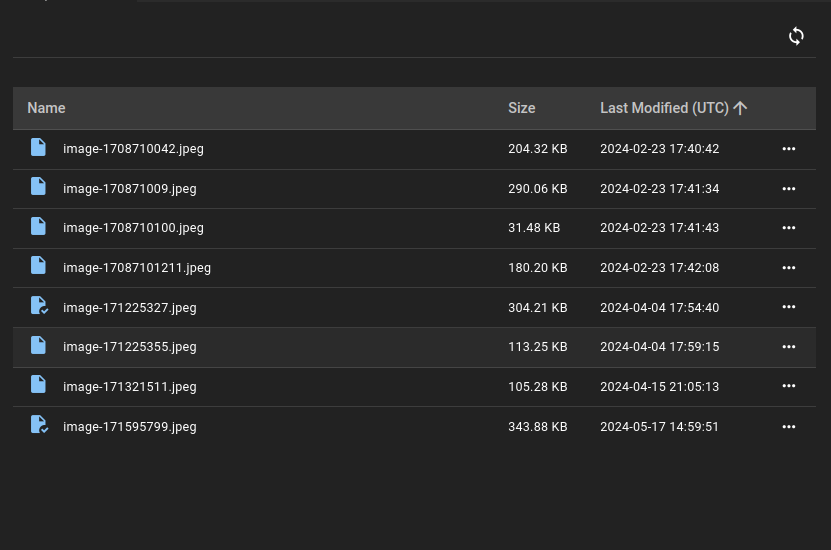Select file name image-1708710100.jpeg
Screen dimensions: 831x550
tap(134, 228)
